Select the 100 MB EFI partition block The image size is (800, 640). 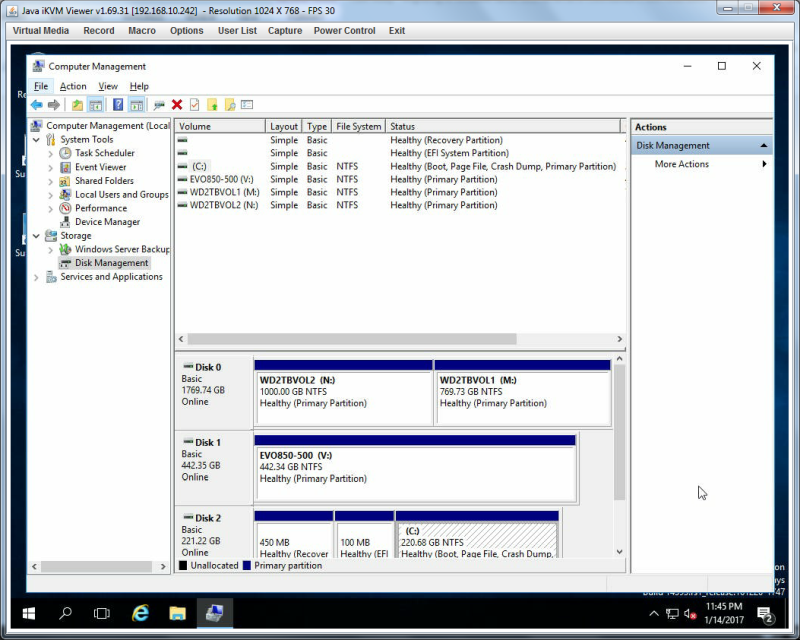[364, 535]
